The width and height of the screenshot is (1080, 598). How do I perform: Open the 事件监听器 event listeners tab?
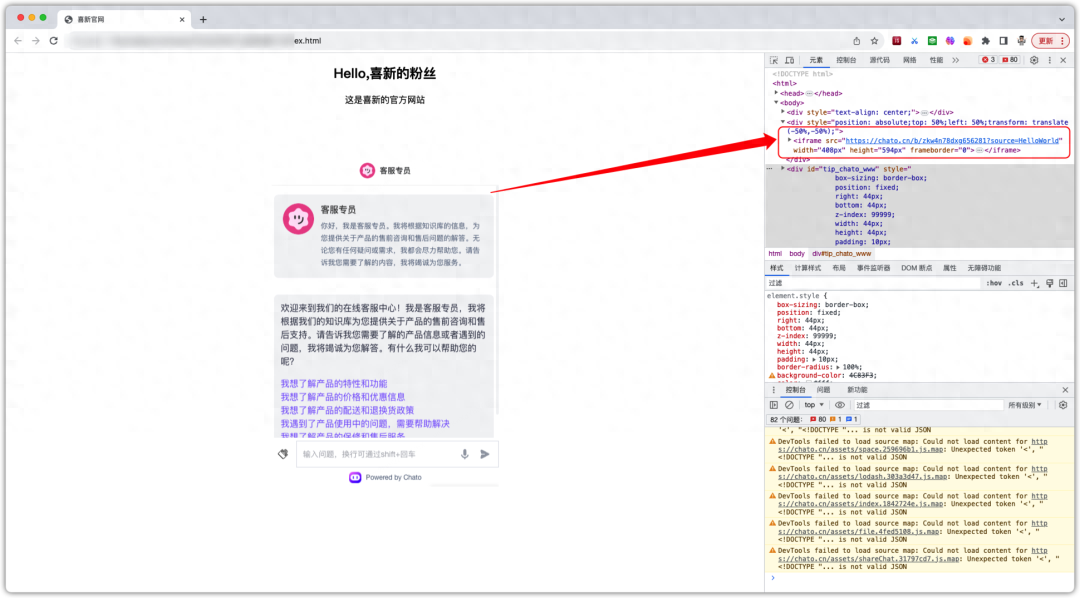873,268
